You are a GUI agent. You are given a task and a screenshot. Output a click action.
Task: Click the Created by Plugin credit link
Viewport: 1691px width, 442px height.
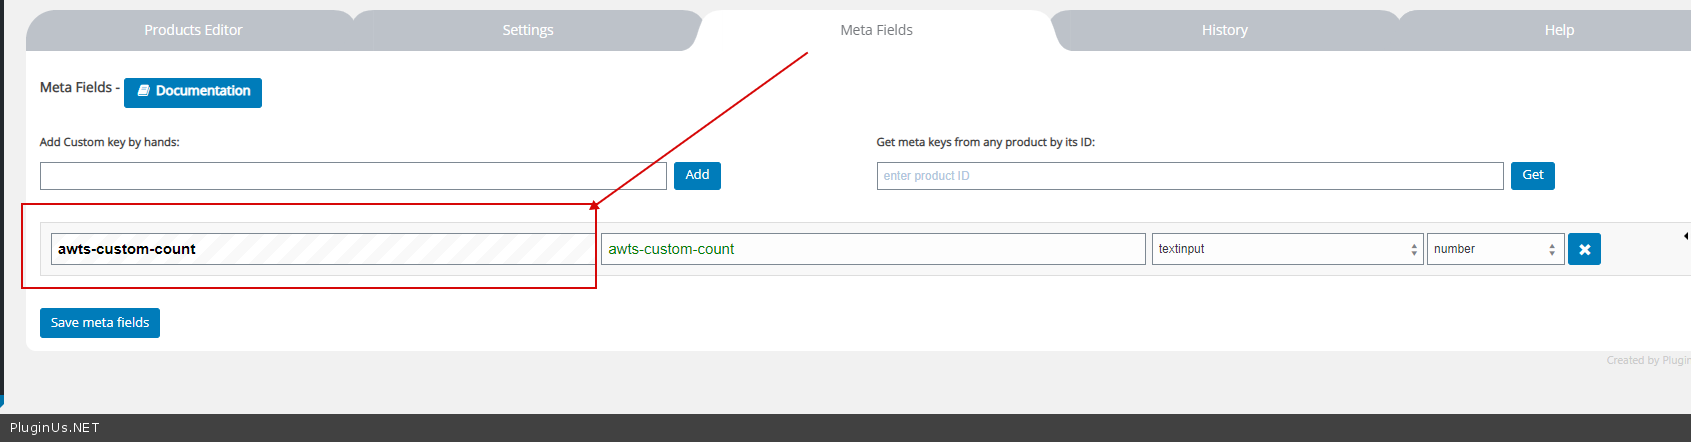(1647, 360)
